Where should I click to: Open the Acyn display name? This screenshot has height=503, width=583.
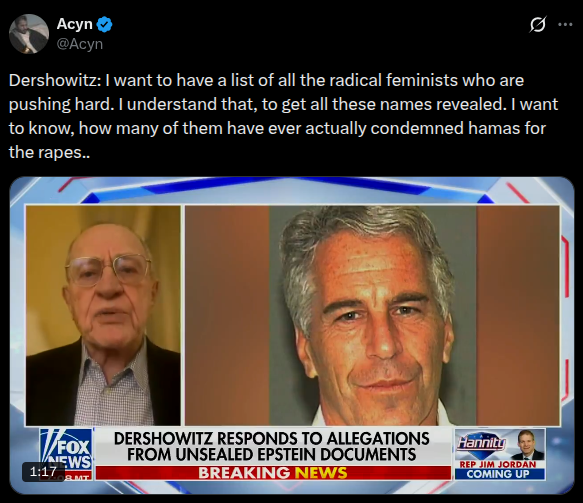click(74, 24)
